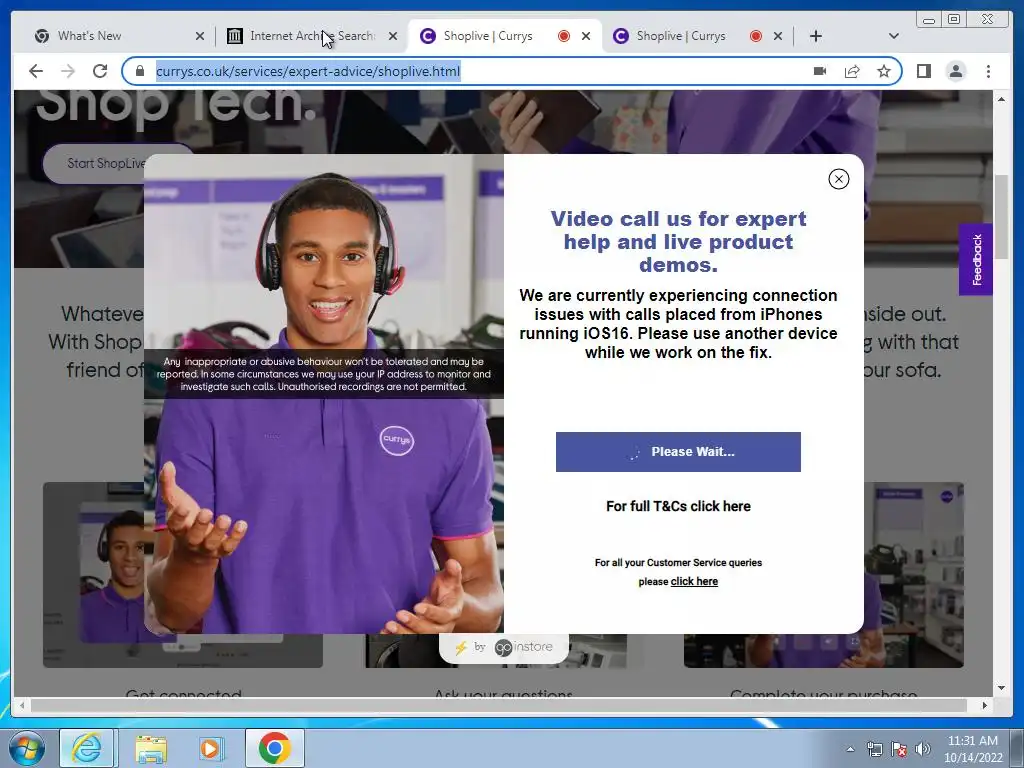Close the Internet Archive Search tab
The height and width of the screenshot is (768, 1024).
[x=392, y=37]
